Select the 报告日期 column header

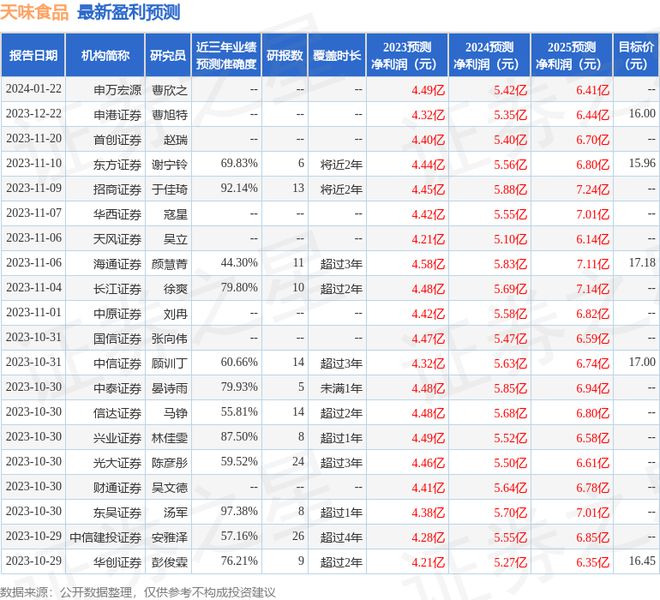[x=33, y=55]
